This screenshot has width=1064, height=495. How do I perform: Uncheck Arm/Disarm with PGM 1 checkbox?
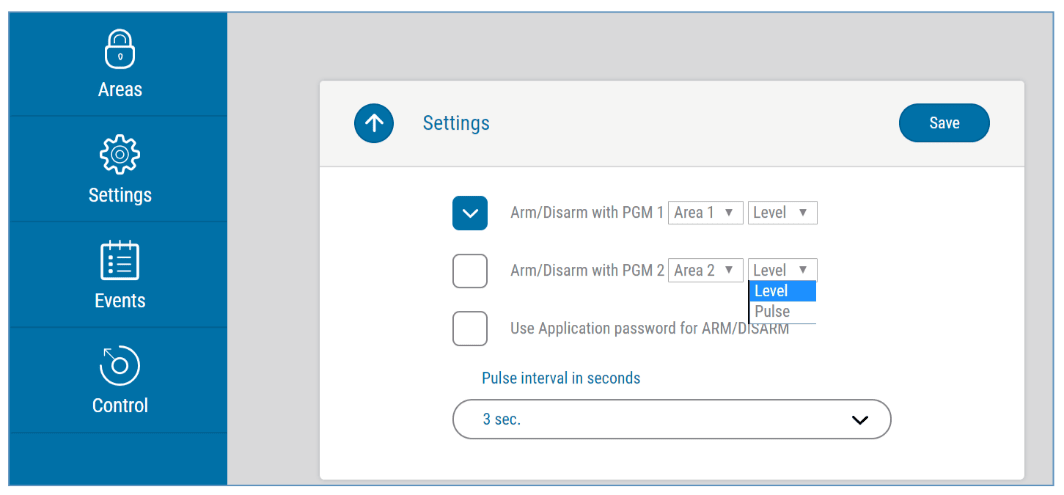click(470, 213)
